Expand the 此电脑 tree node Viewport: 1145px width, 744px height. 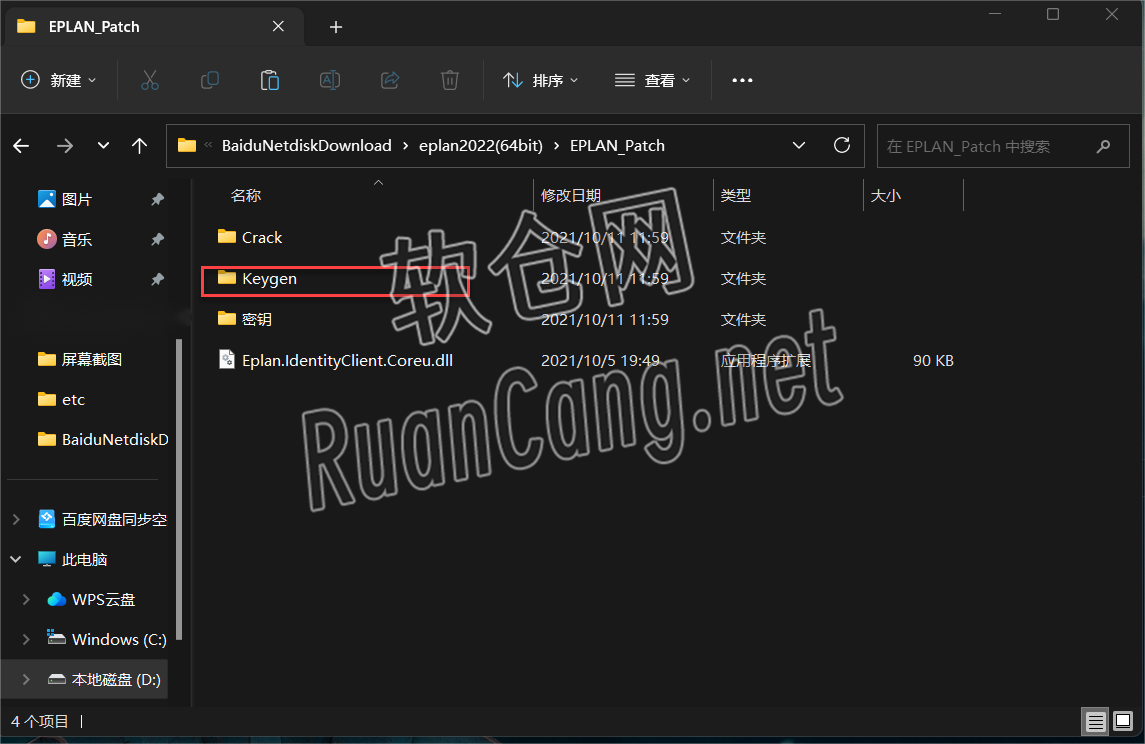point(14,559)
